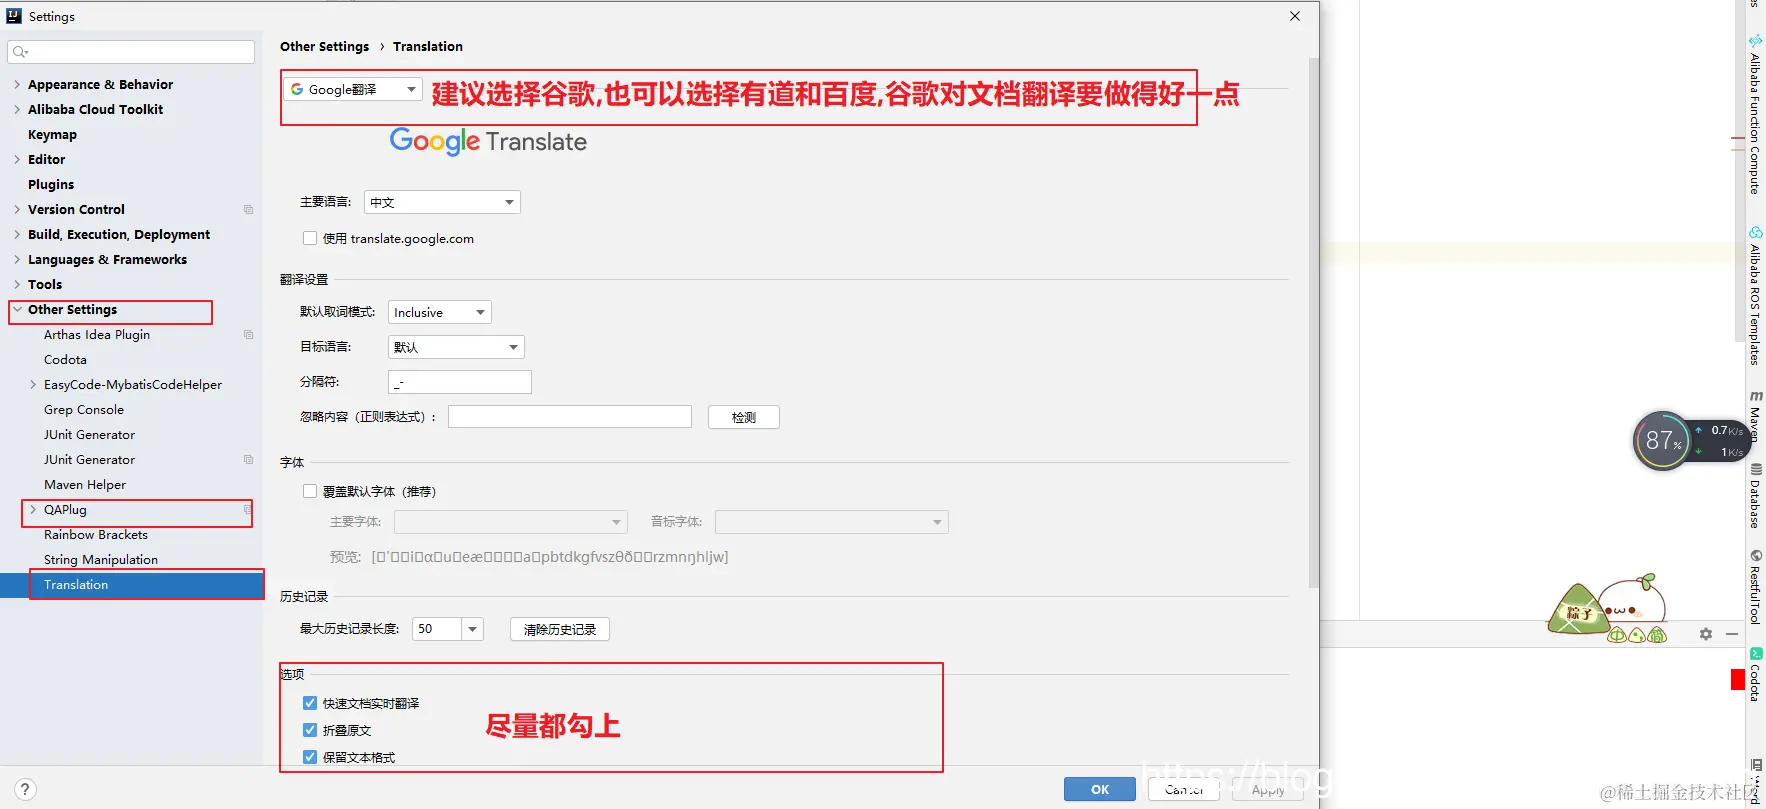Select Alibaba Cloud Toolkit node
The height and width of the screenshot is (809, 1766).
pos(95,110)
